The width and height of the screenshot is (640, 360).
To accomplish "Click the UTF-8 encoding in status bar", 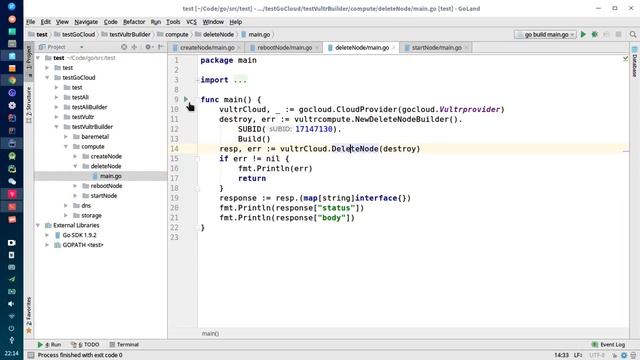I will coord(597,355).
